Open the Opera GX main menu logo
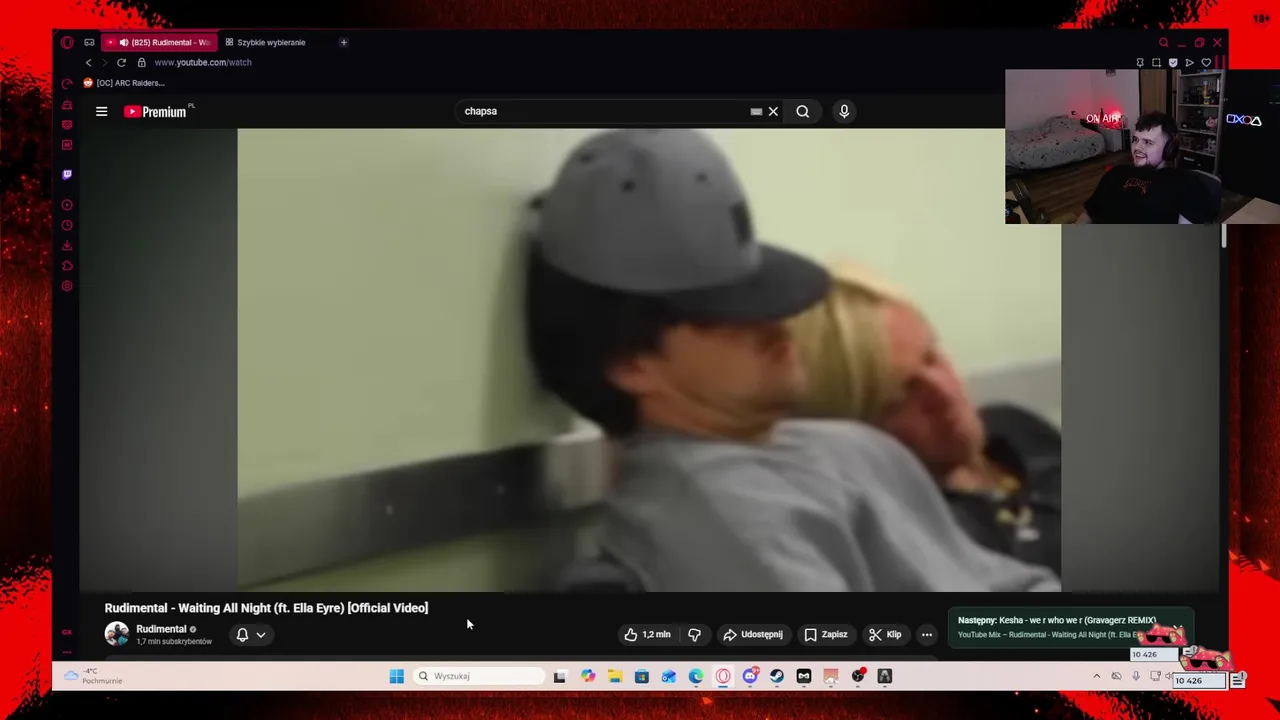The image size is (1280, 720). pyautogui.click(x=67, y=42)
